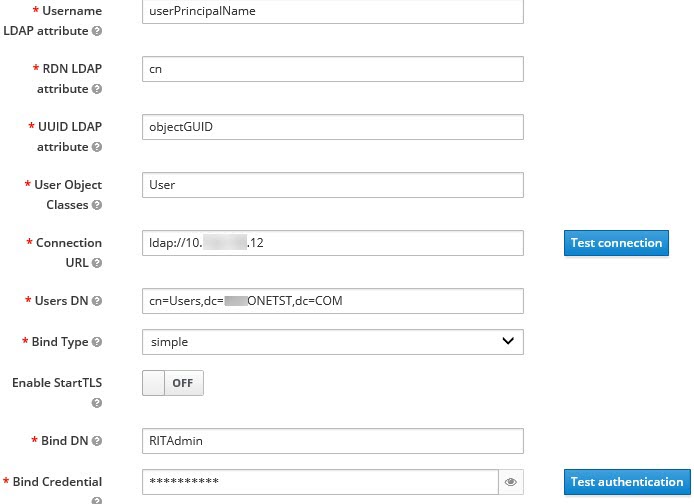Image resolution: width=694 pixels, height=504 pixels.
Task: Click help icon beside Users DN
Action: pos(96,301)
